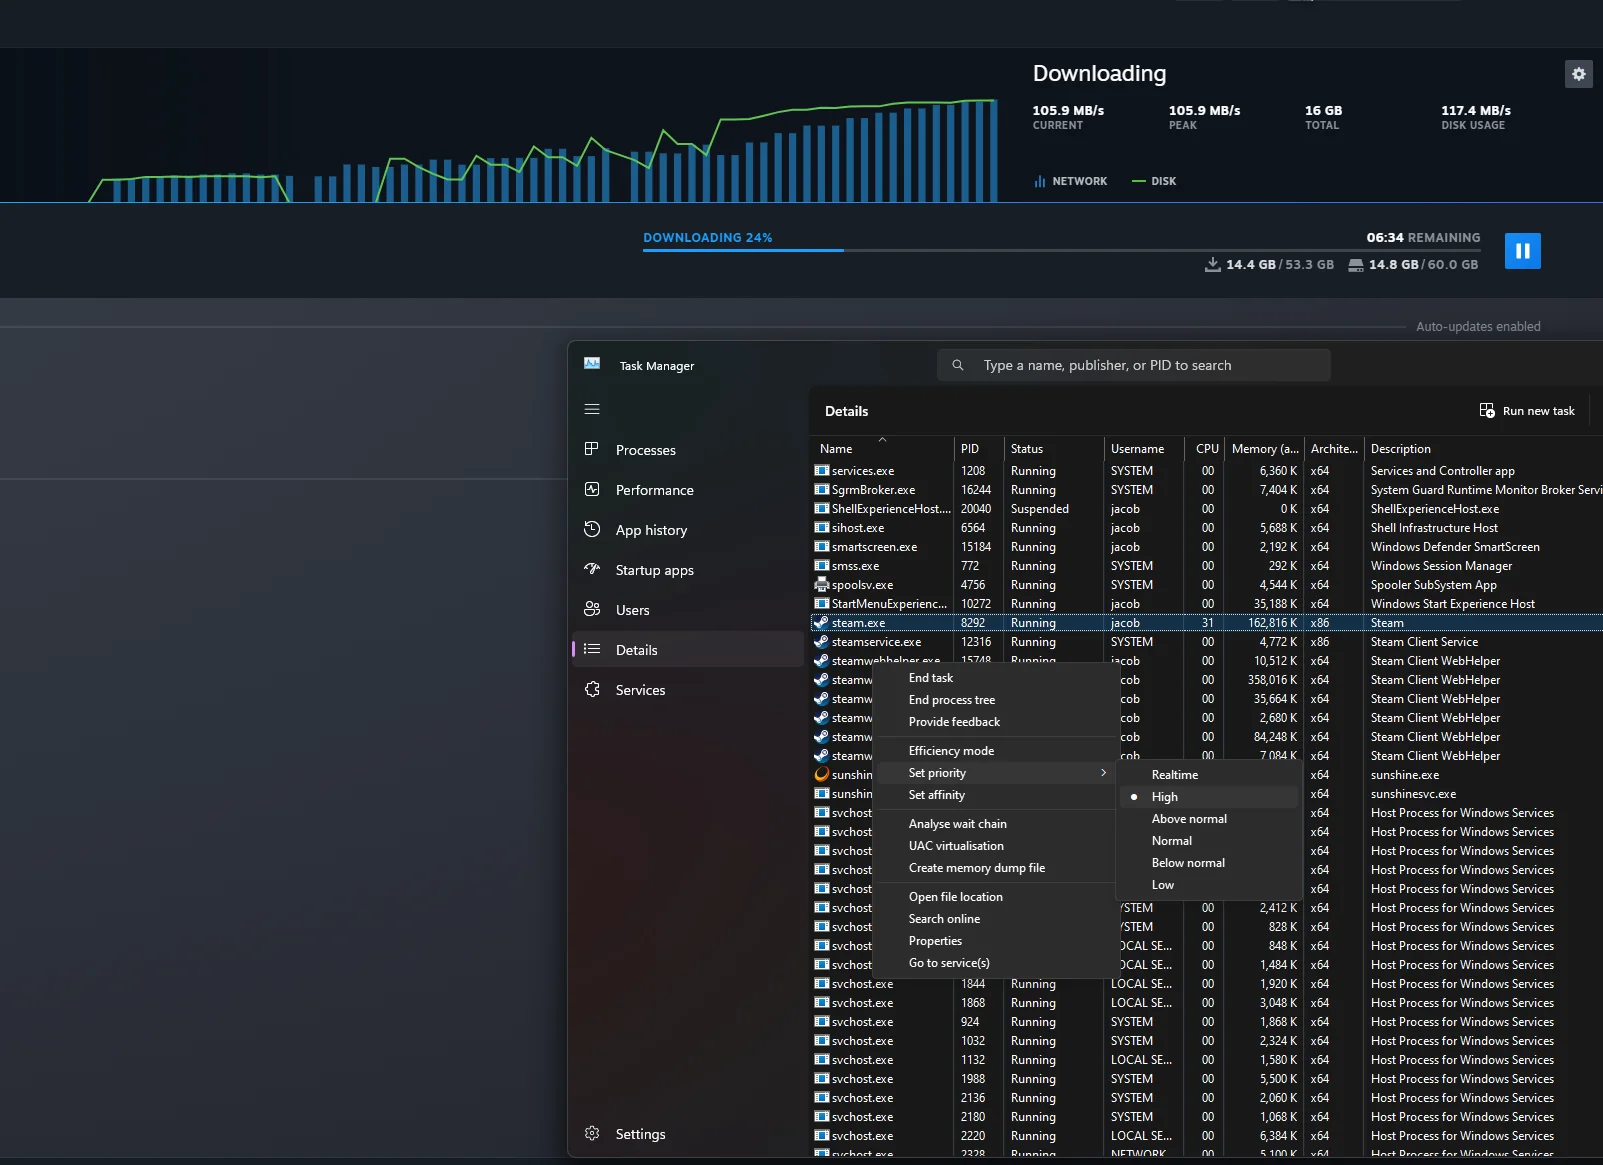This screenshot has height=1165, width=1603.
Task: Click the Startup apps sidebar icon
Action: [592, 570]
